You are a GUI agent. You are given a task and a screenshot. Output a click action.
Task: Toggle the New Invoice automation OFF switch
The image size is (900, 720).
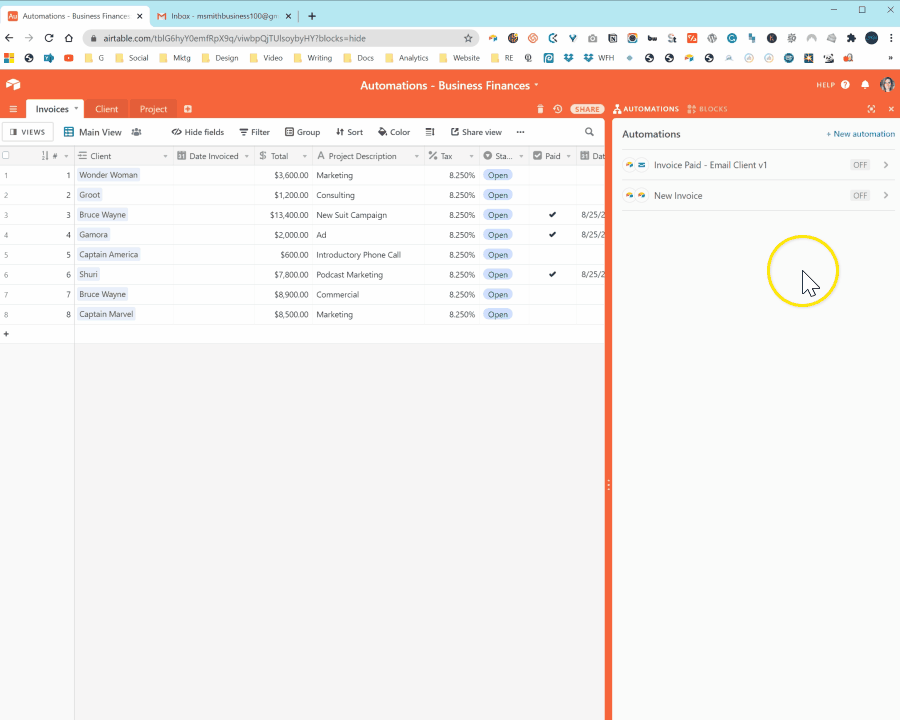860,196
